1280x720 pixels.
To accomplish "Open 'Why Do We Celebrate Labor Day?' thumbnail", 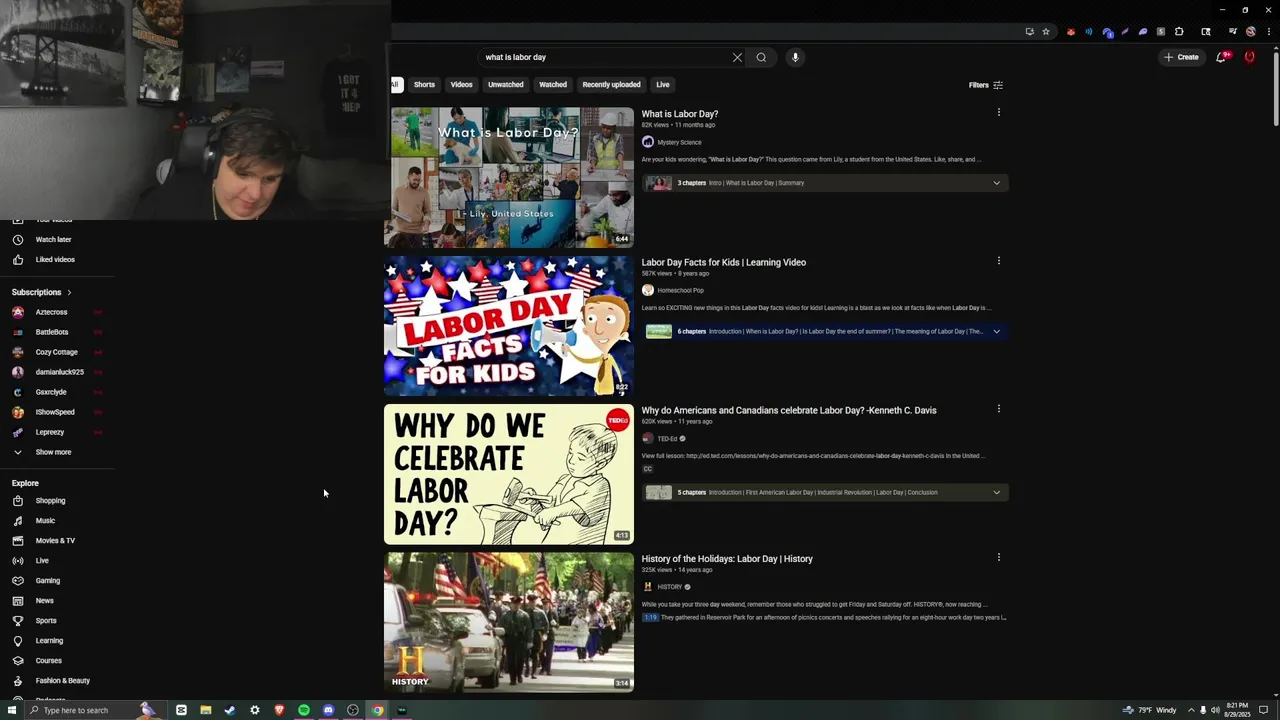I will (x=509, y=474).
